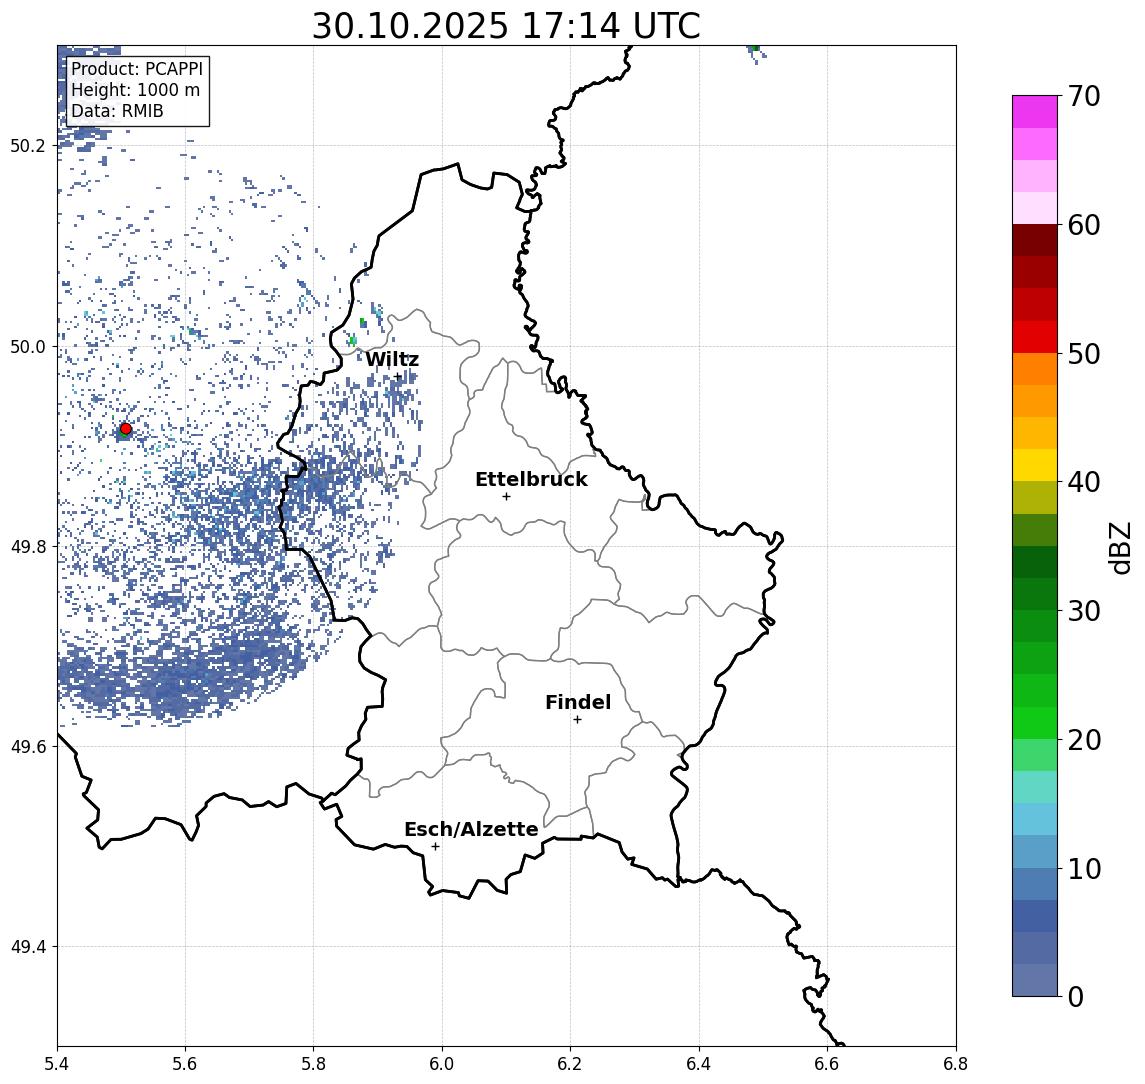Click the longitude tick label 5.8
1145x1084 pixels.
313,1064
